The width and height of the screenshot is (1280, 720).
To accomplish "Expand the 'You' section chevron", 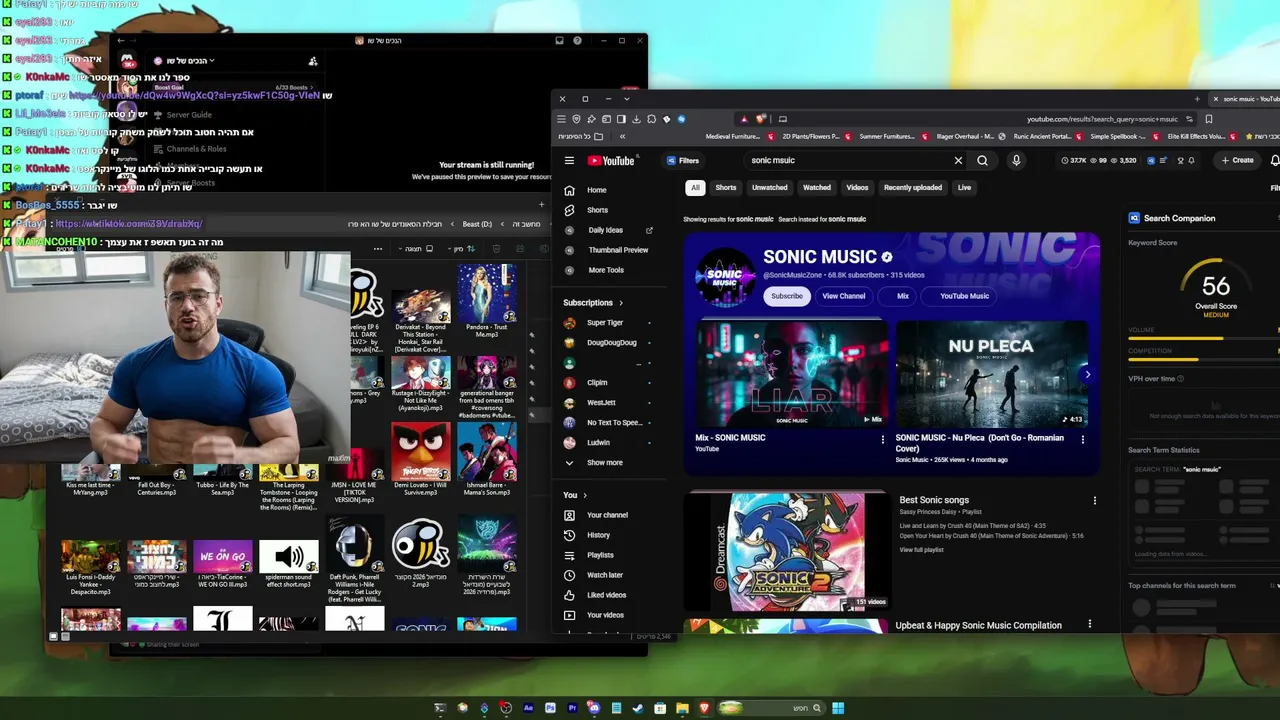I will (x=585, y=495).
